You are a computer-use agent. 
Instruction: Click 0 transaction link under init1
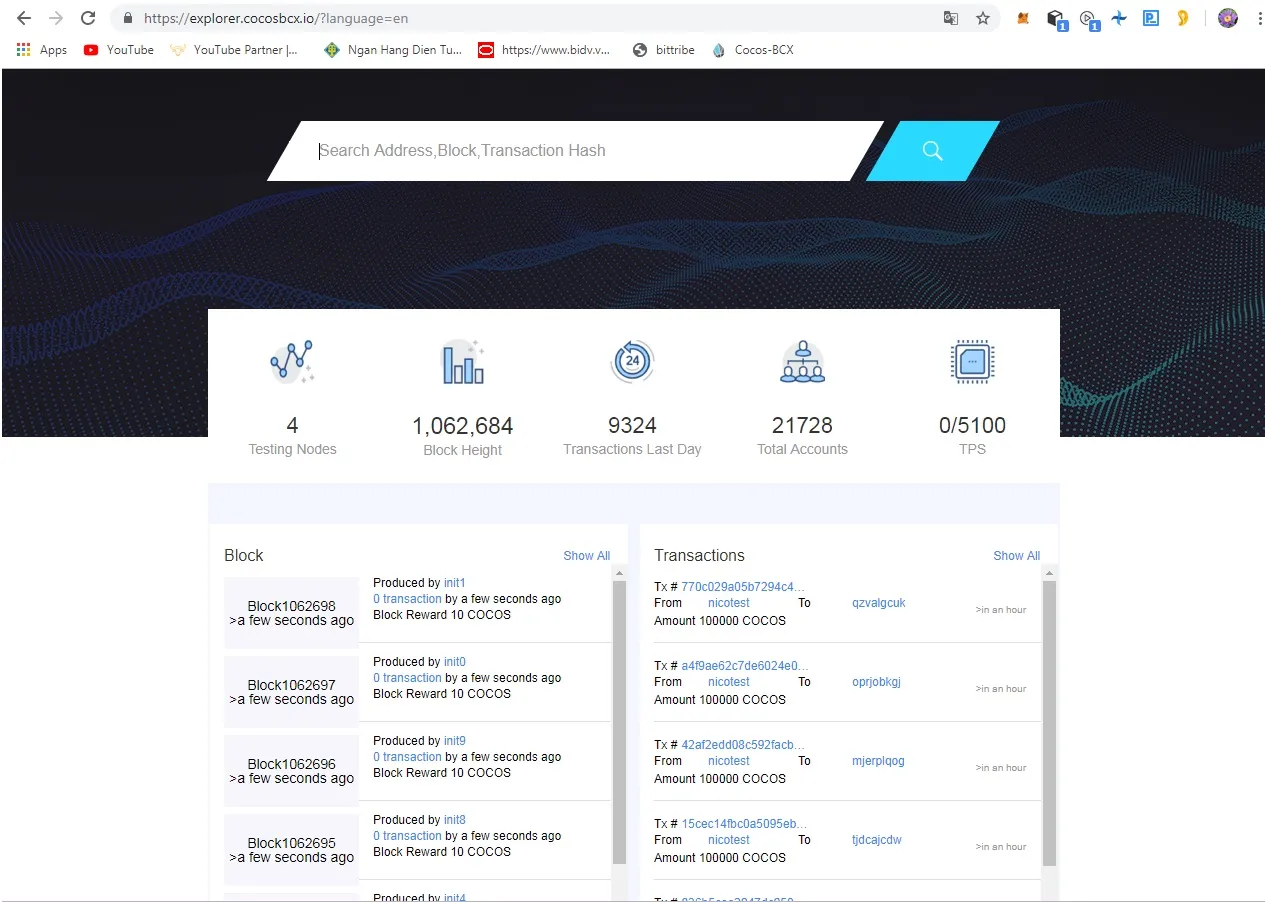(407, 599)
